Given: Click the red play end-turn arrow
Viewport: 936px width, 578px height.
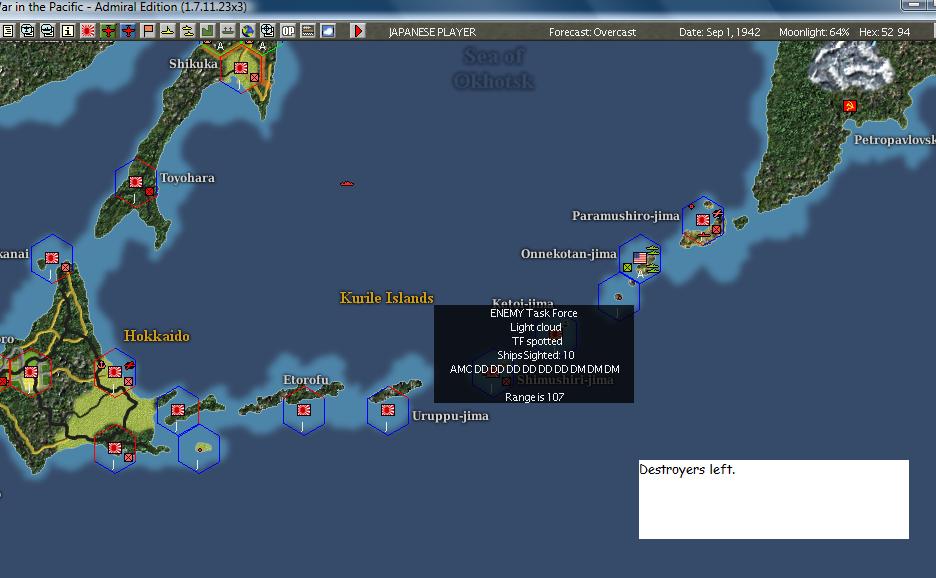Looking at the screenshot, I should click(x=358, y=31).
